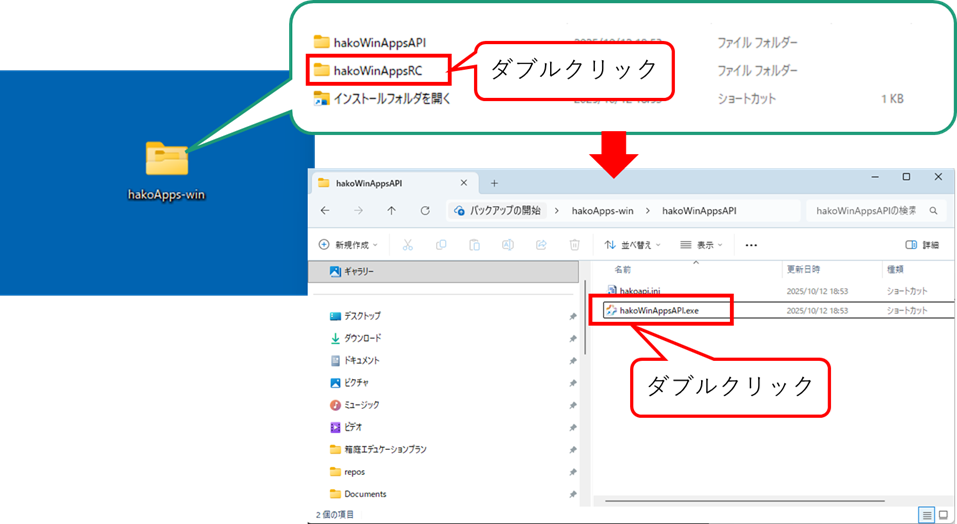Click the Share icon in the Explorer toolbar
The width and height of the screenshot is (957, 524).
click(541, 245)
